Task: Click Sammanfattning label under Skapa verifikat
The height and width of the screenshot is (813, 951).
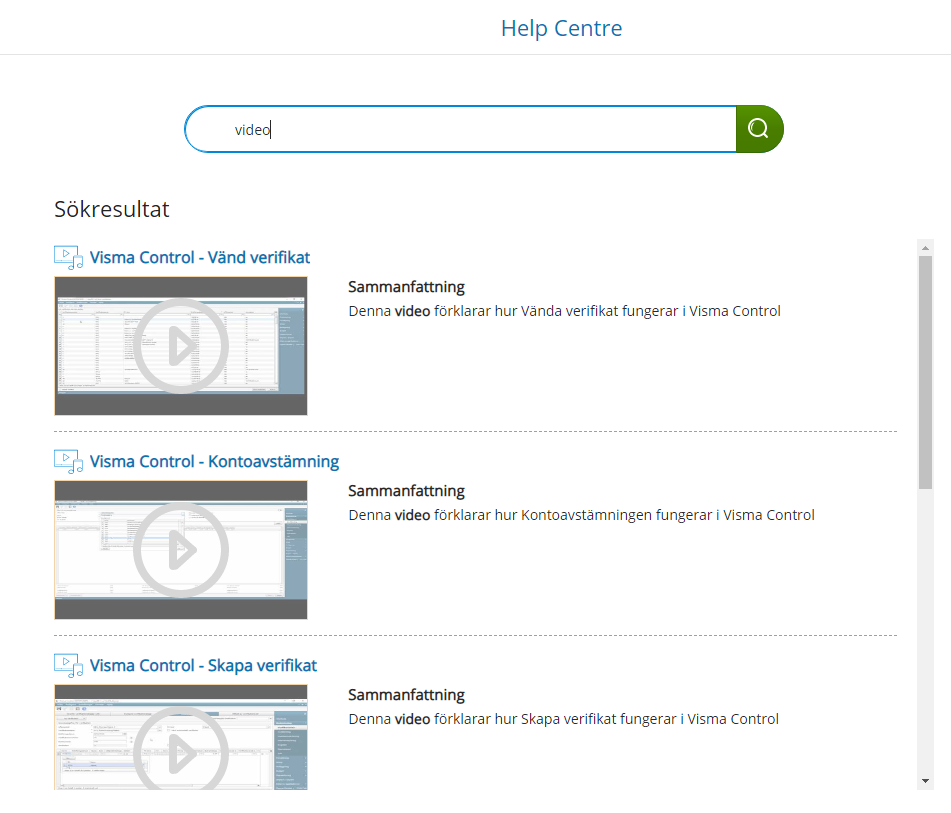Action: click(x=406, y=695)
